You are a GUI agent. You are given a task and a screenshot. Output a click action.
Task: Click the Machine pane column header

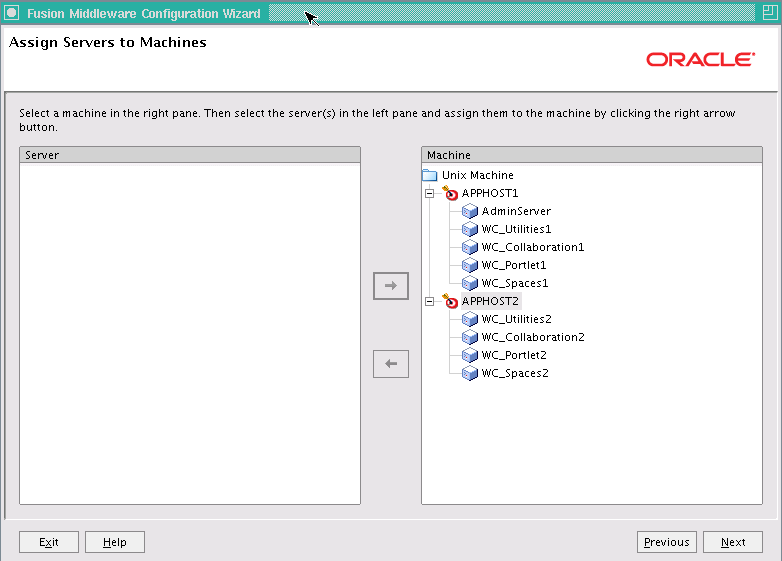pyautogui.click(x=592, y=155)
